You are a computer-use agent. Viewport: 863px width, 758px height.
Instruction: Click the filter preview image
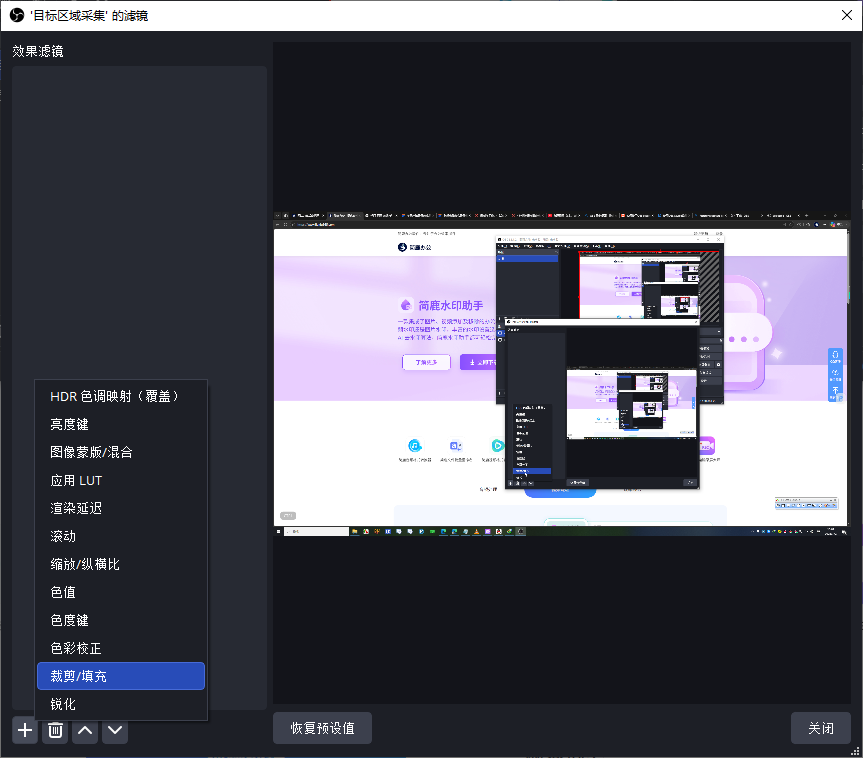click(x=562, y=373)
